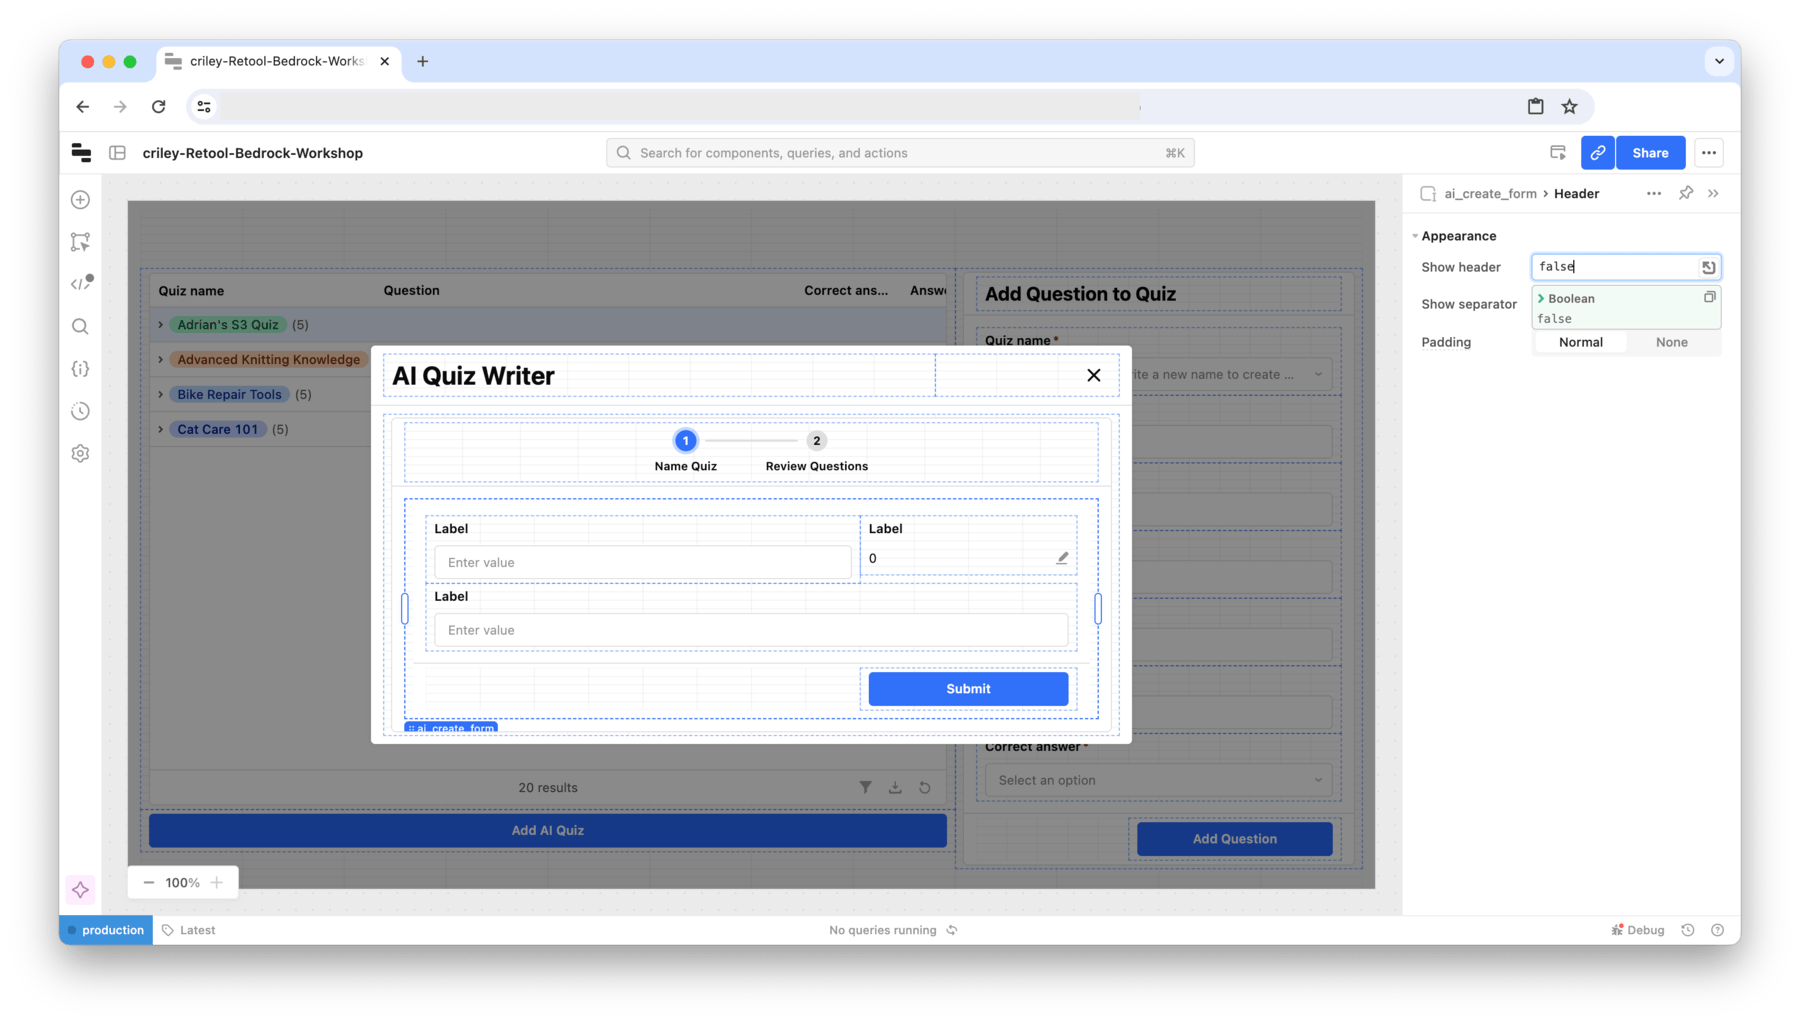Screen dimensions: 1800x1023
Task: Expand the Advanced Knitting Knowledge row
Action: point(160,360)
